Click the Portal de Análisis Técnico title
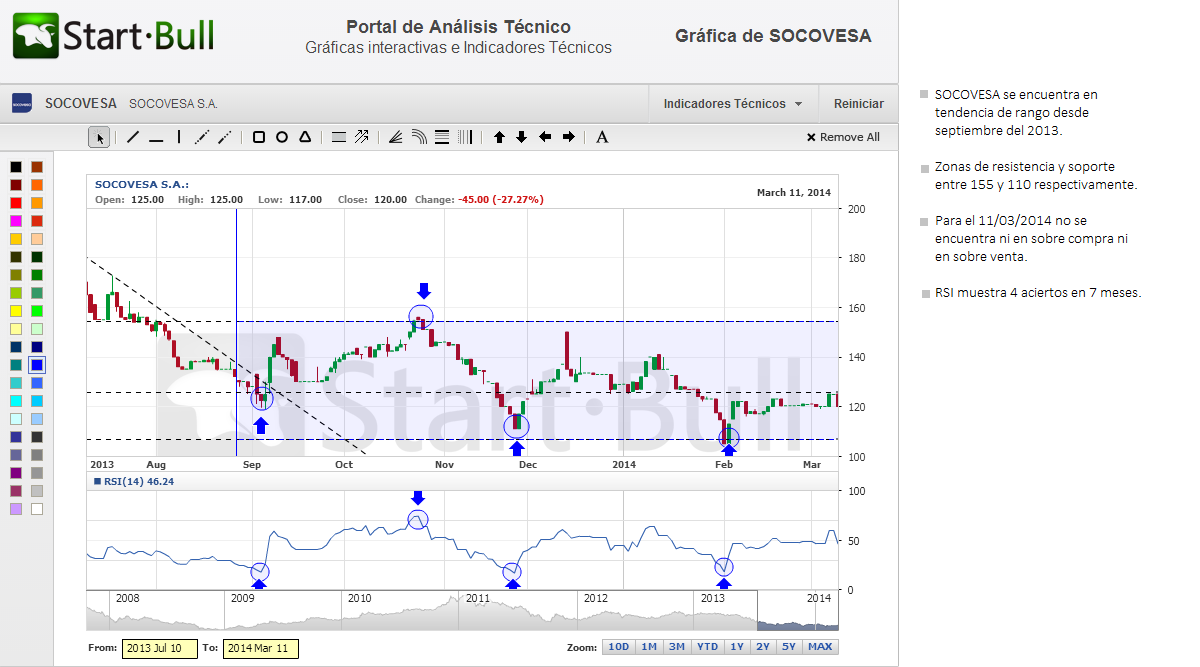This screenshot has width=1200, height=667. coord(458,27)
